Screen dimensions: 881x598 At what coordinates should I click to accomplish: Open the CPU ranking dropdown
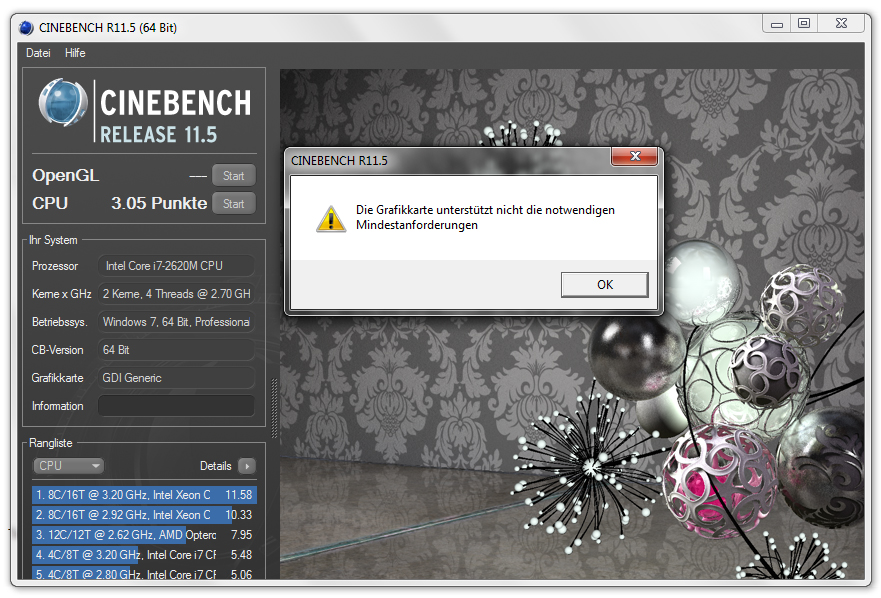(x=69, y=466)
